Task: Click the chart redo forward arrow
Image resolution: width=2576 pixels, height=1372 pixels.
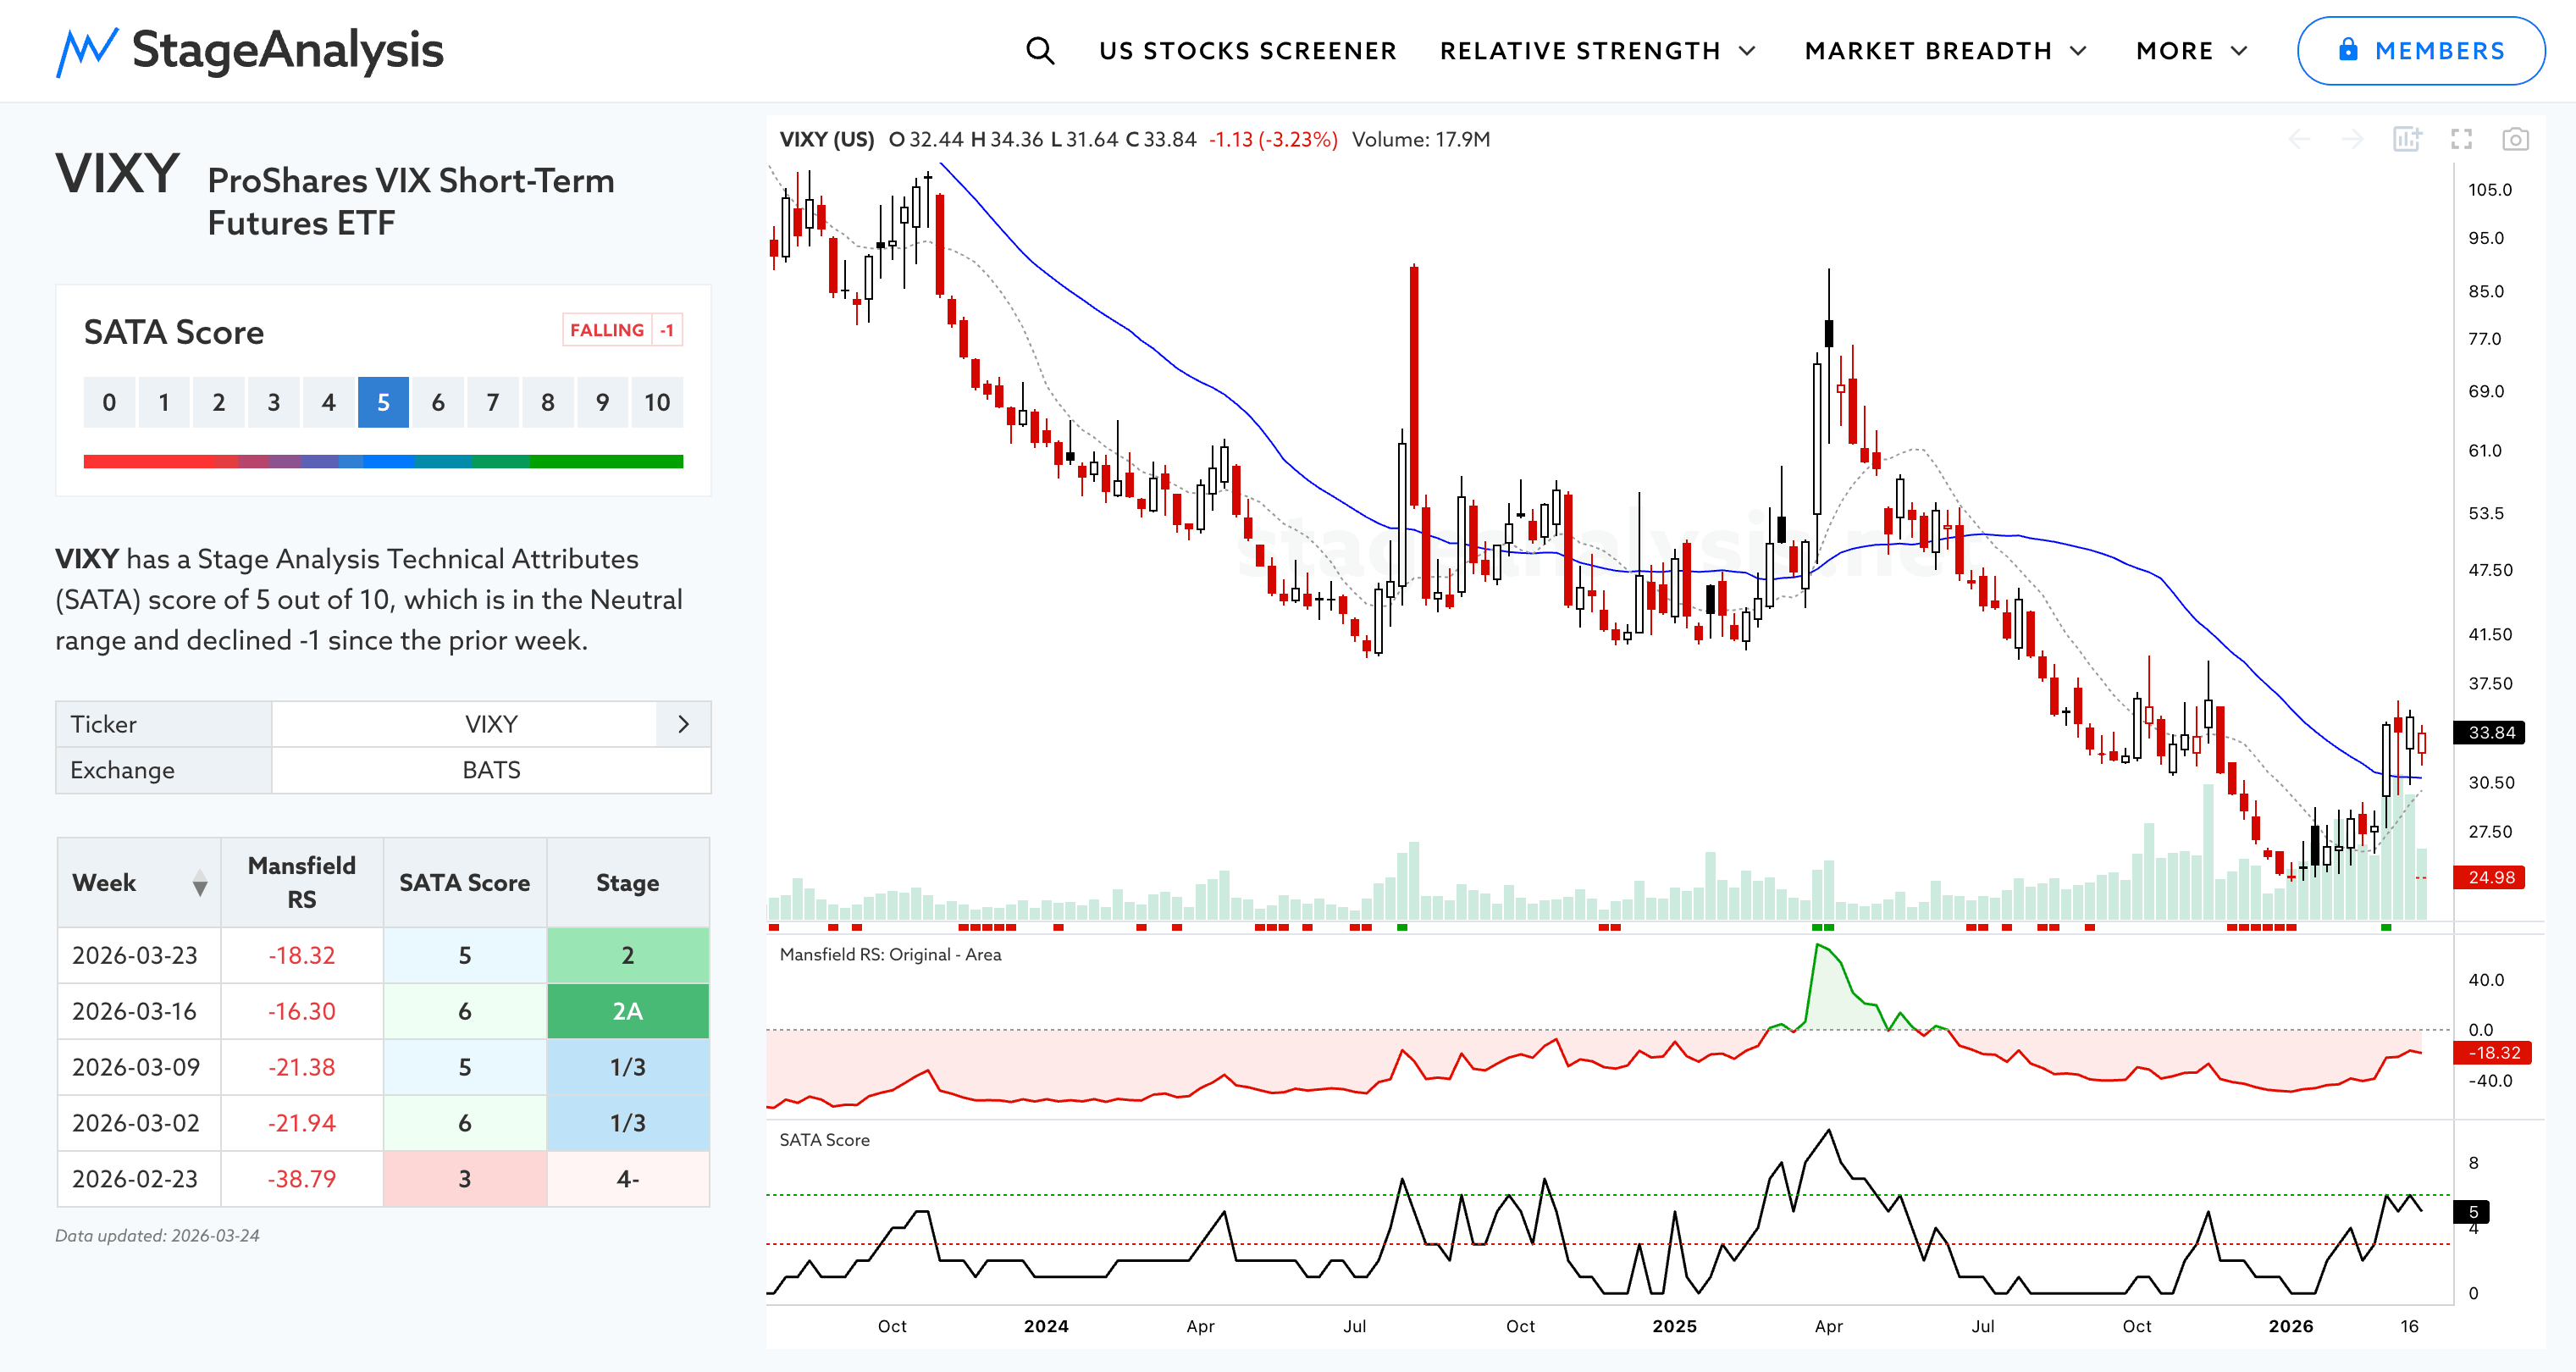Action: click(2353, 139)
